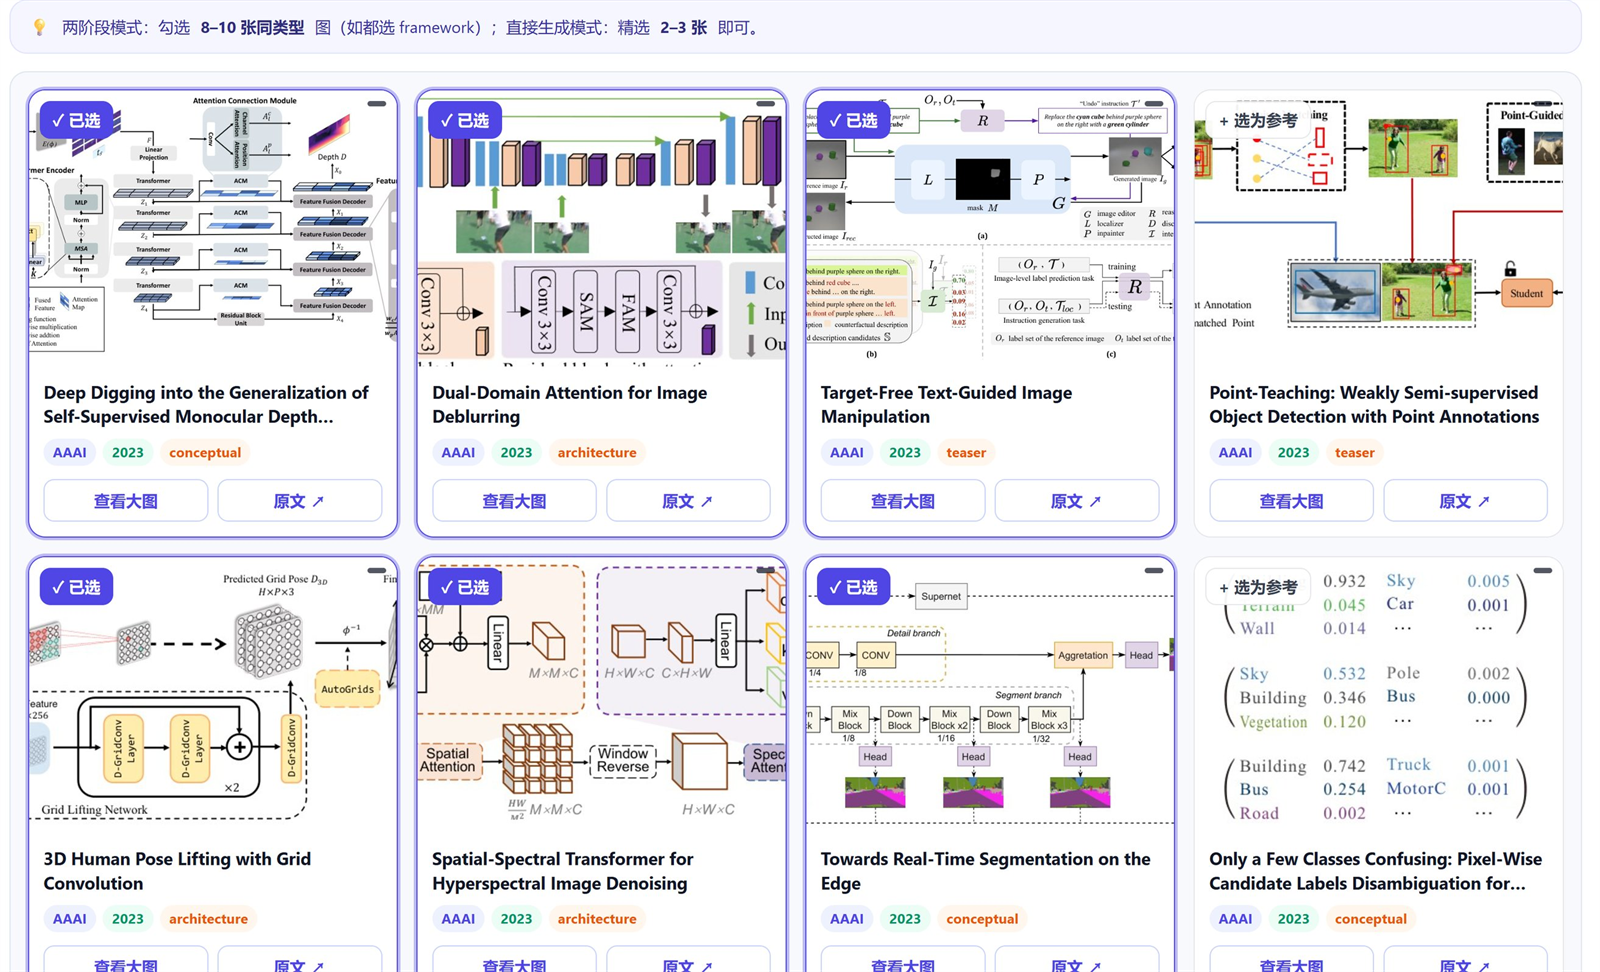Click the 3D Human Pose Lifting figure thumbnail
This screenshot has height=972, width=1600.
click(213, 695)
